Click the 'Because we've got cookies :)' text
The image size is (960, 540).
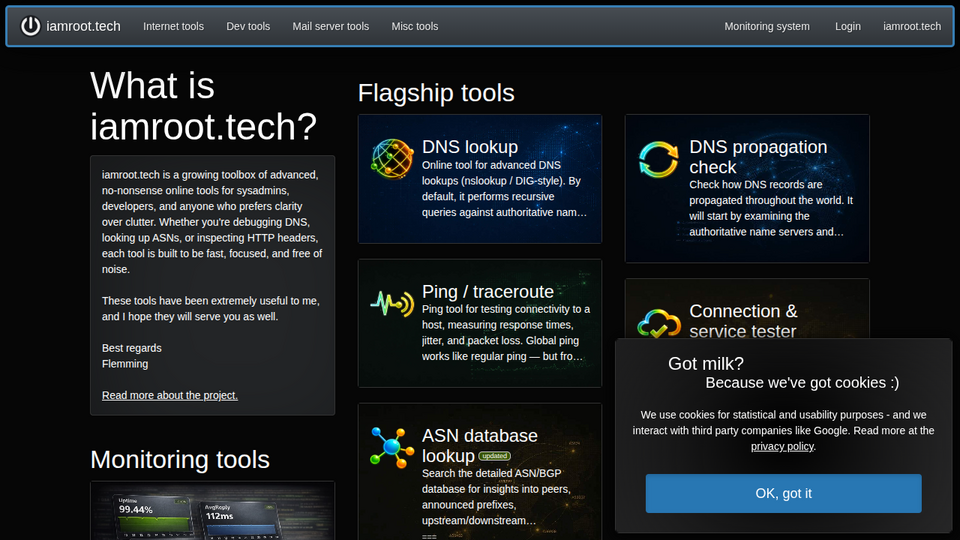point(802,383)
